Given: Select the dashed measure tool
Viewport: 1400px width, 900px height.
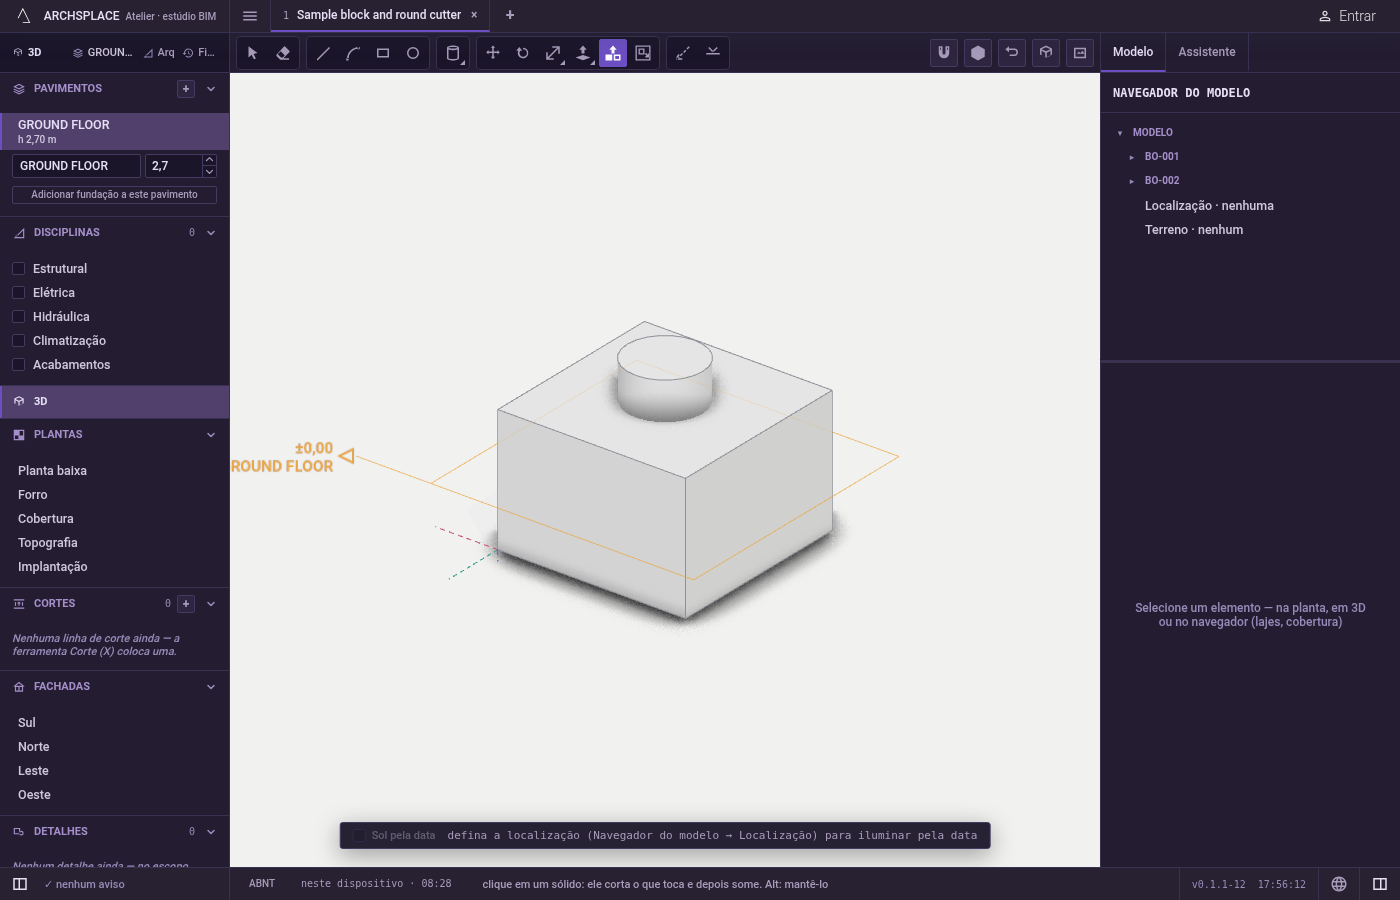Looking at the screenshot, I should click(x=683, y=53).
